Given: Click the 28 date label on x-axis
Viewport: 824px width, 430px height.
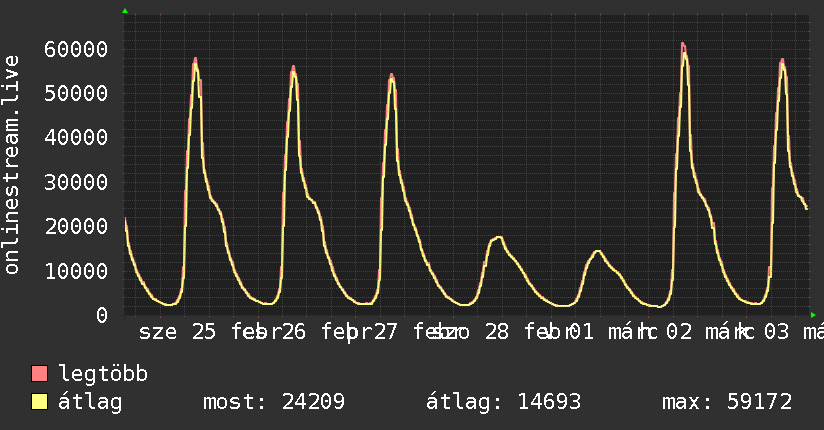Looking at the screenshot, I should tap(497, 332).
